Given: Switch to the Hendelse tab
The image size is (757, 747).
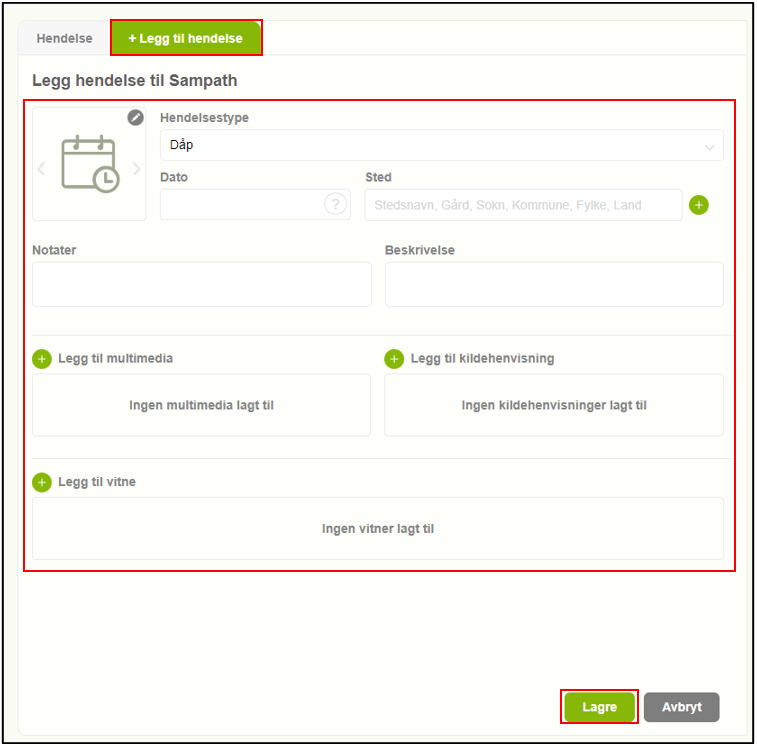Looking at the screenshot, I should 64,39.
